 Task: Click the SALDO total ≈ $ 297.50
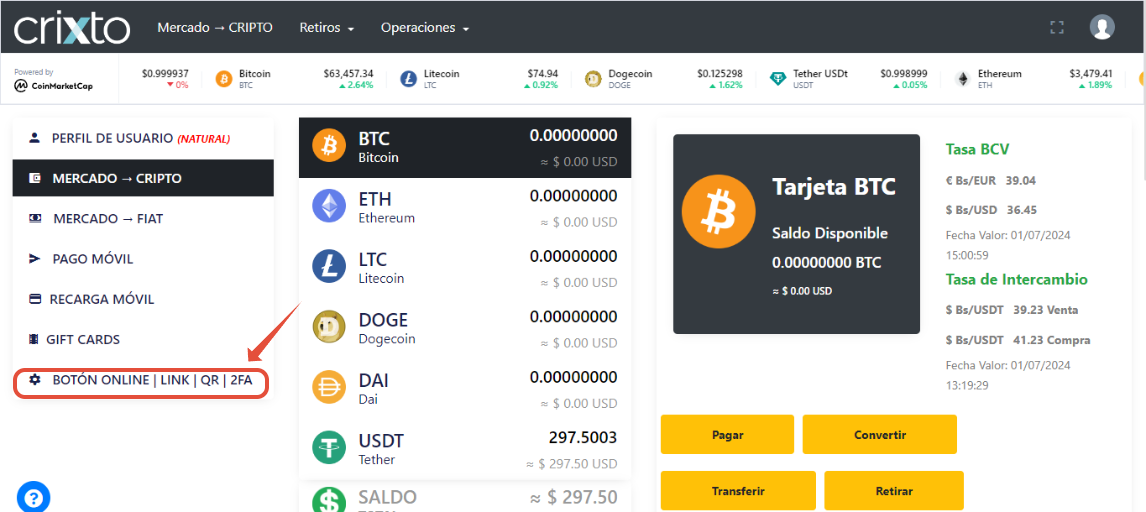pyautogui.click(x=574, y=497)
